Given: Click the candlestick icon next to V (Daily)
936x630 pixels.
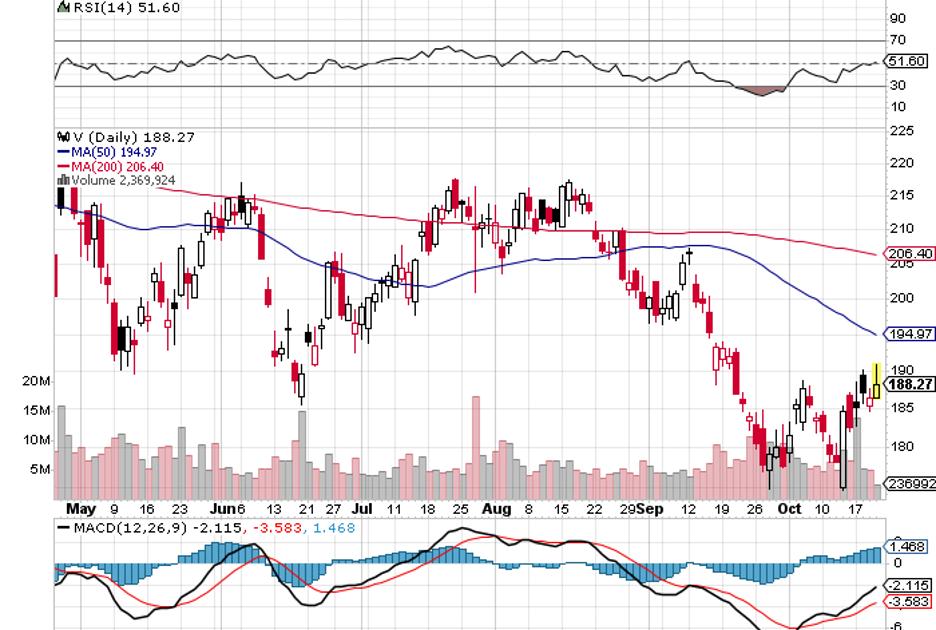Looking at the screenshot, I should 63,137.
